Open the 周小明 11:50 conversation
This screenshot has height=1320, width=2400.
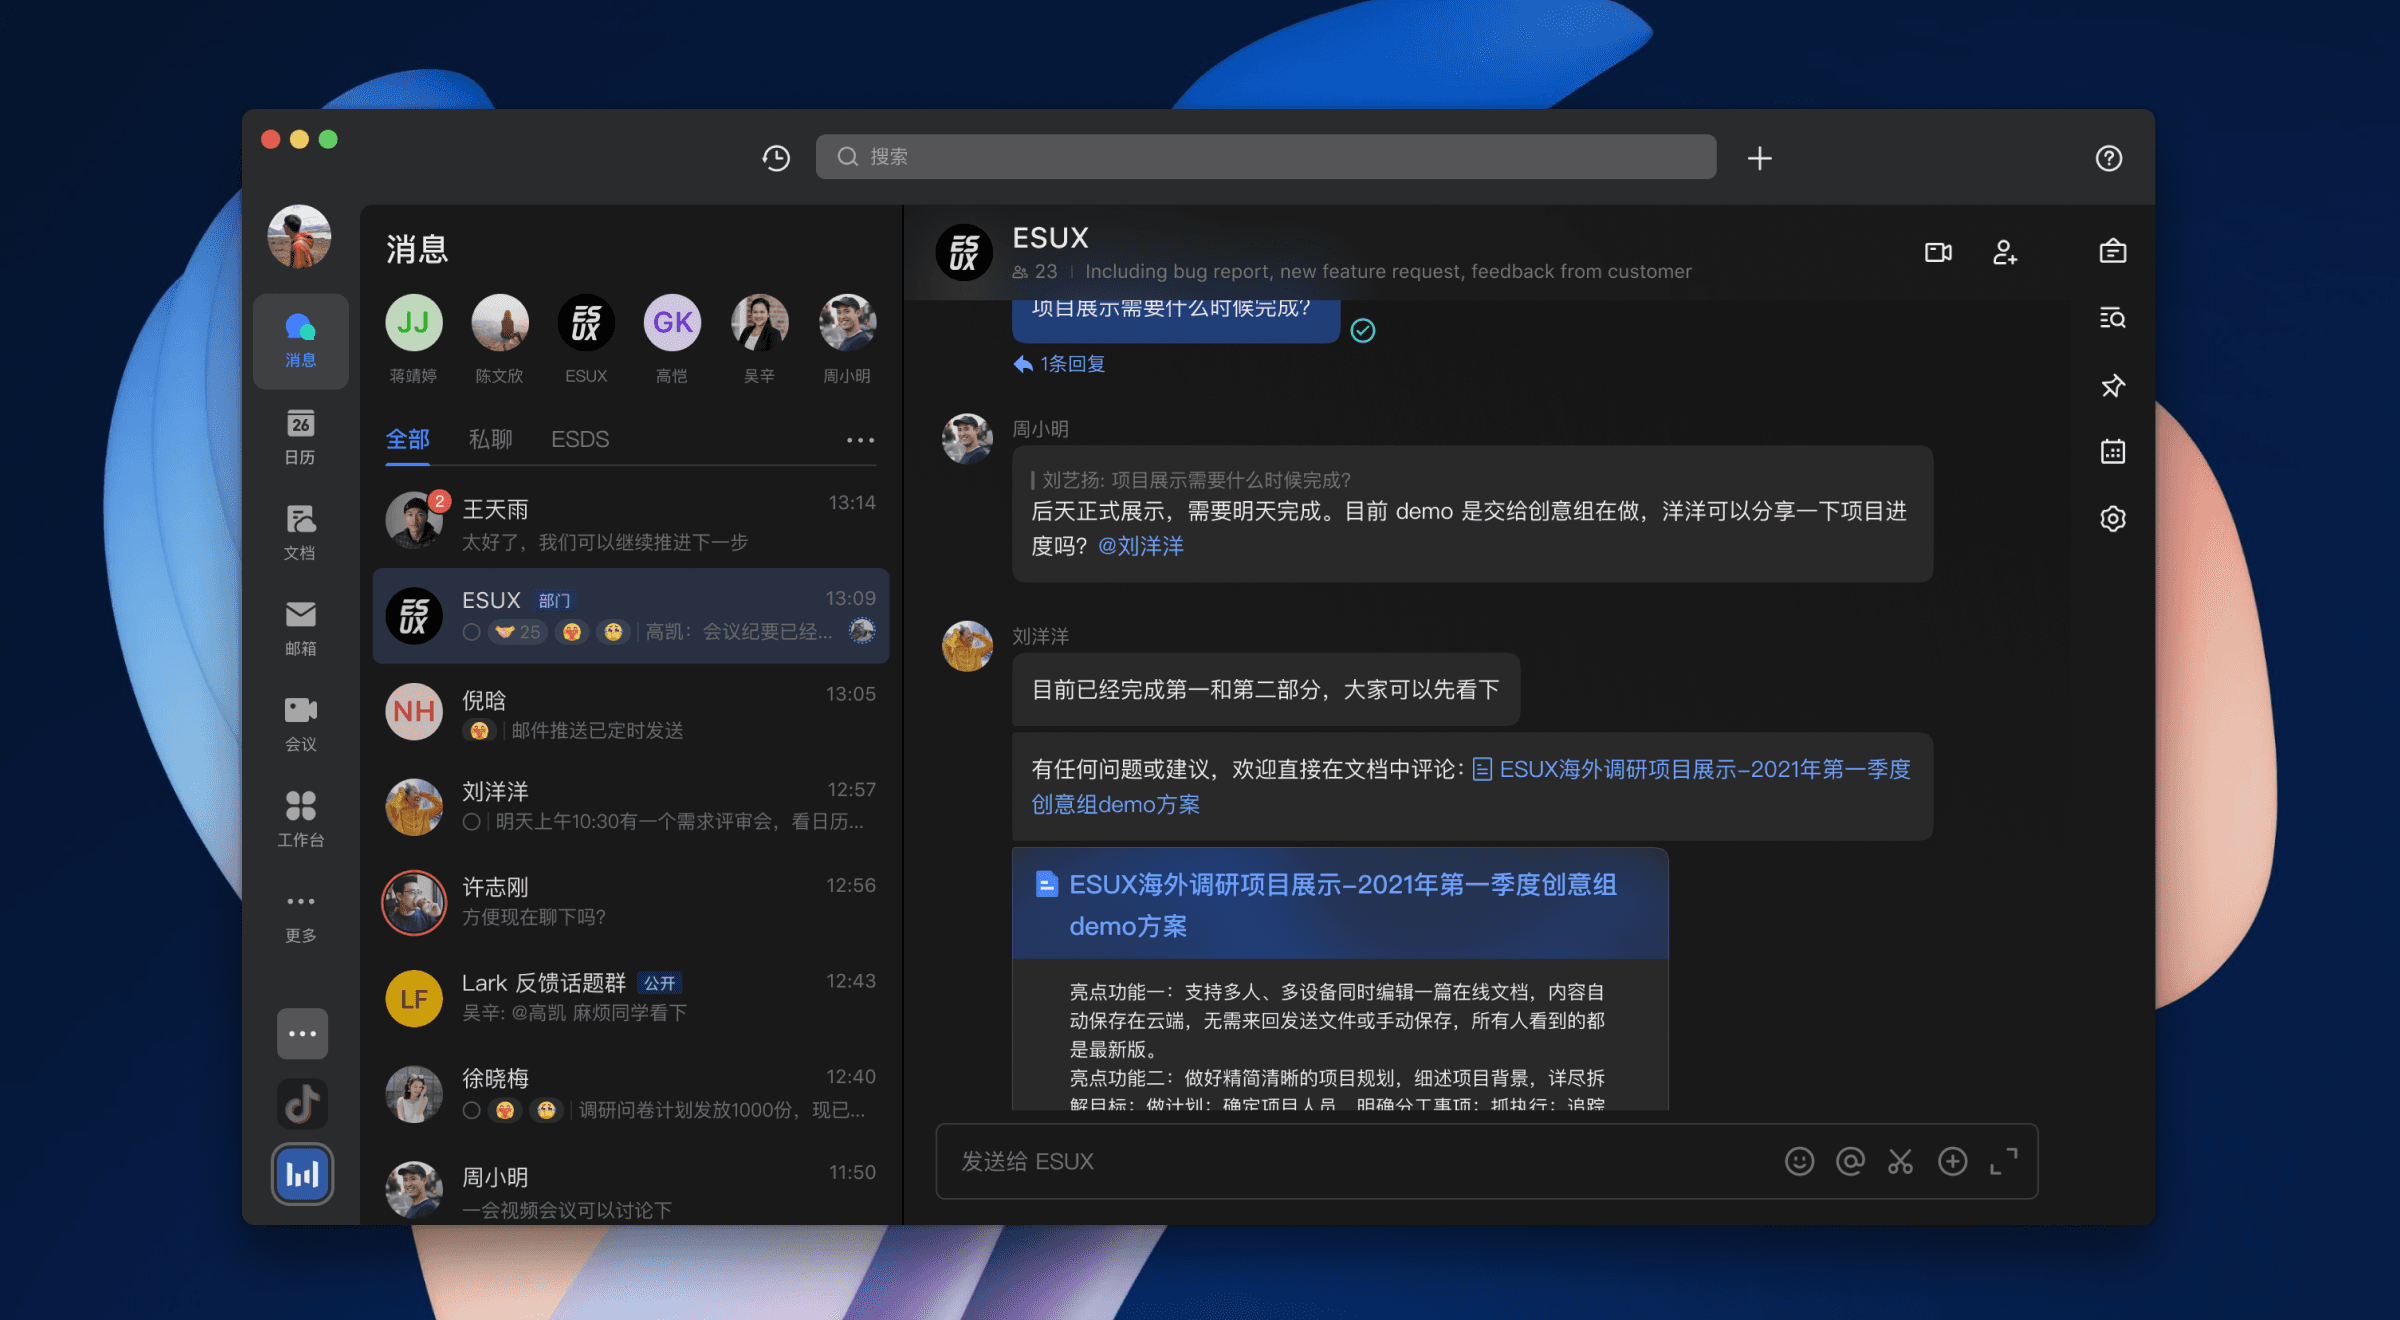tap(630, 1190)
